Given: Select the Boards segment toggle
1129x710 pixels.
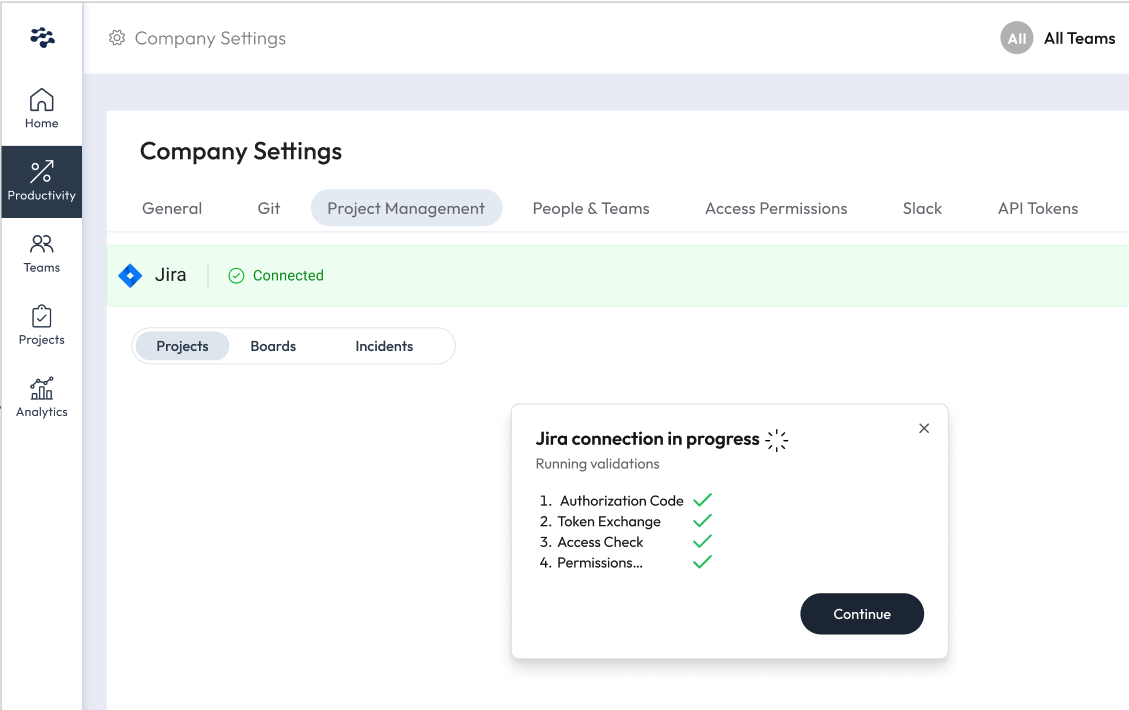Looking at the screenshot, I should (273, 346).
